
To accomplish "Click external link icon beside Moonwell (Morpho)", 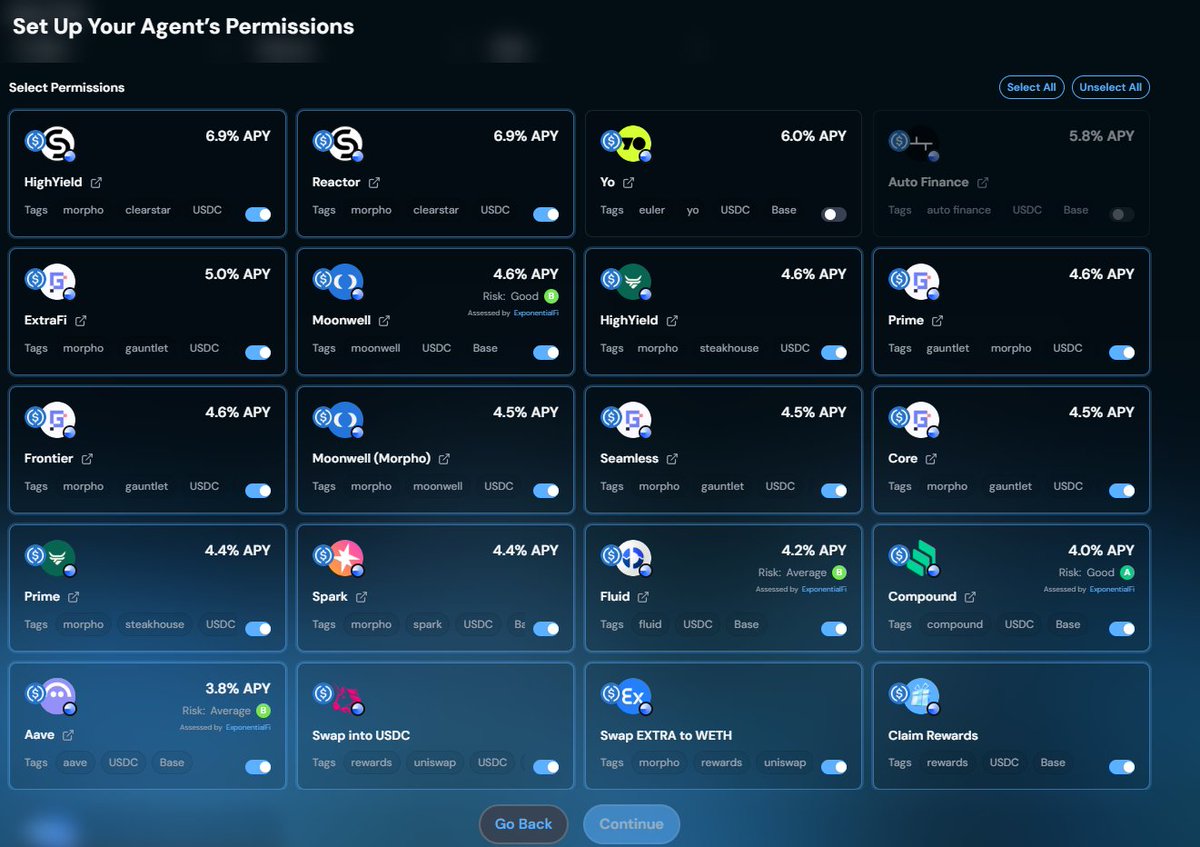I will [444, 459].
